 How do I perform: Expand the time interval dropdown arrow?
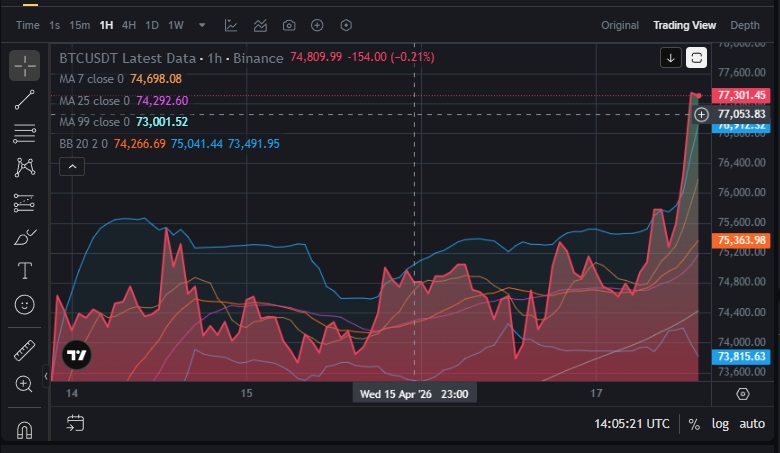click(203, 25)
